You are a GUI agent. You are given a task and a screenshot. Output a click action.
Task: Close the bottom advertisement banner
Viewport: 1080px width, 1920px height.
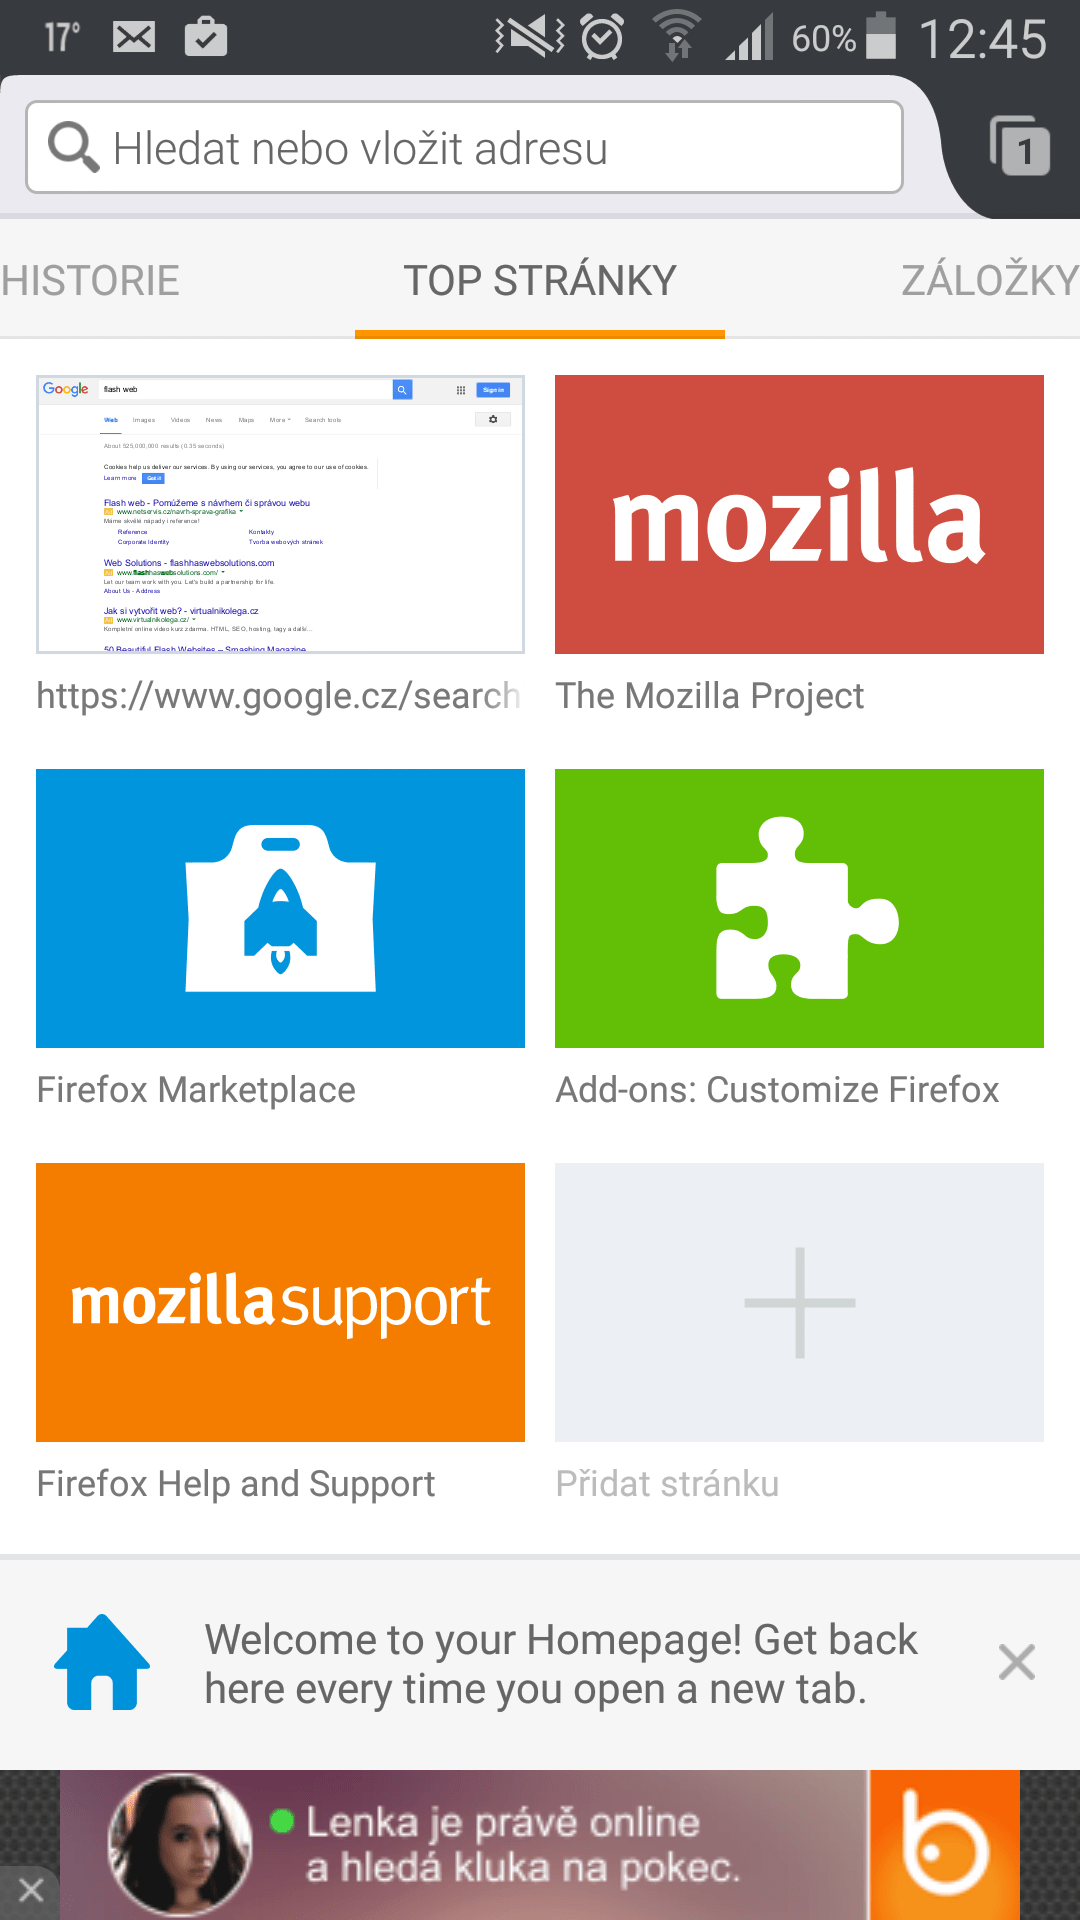(x=30, y=1890)
